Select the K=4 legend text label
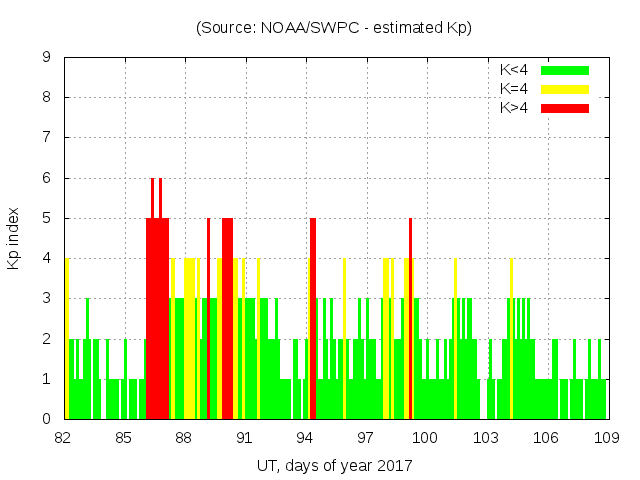The width and height of the screenshot is (640, 480). pyautogui.click(x=516, y=89)
